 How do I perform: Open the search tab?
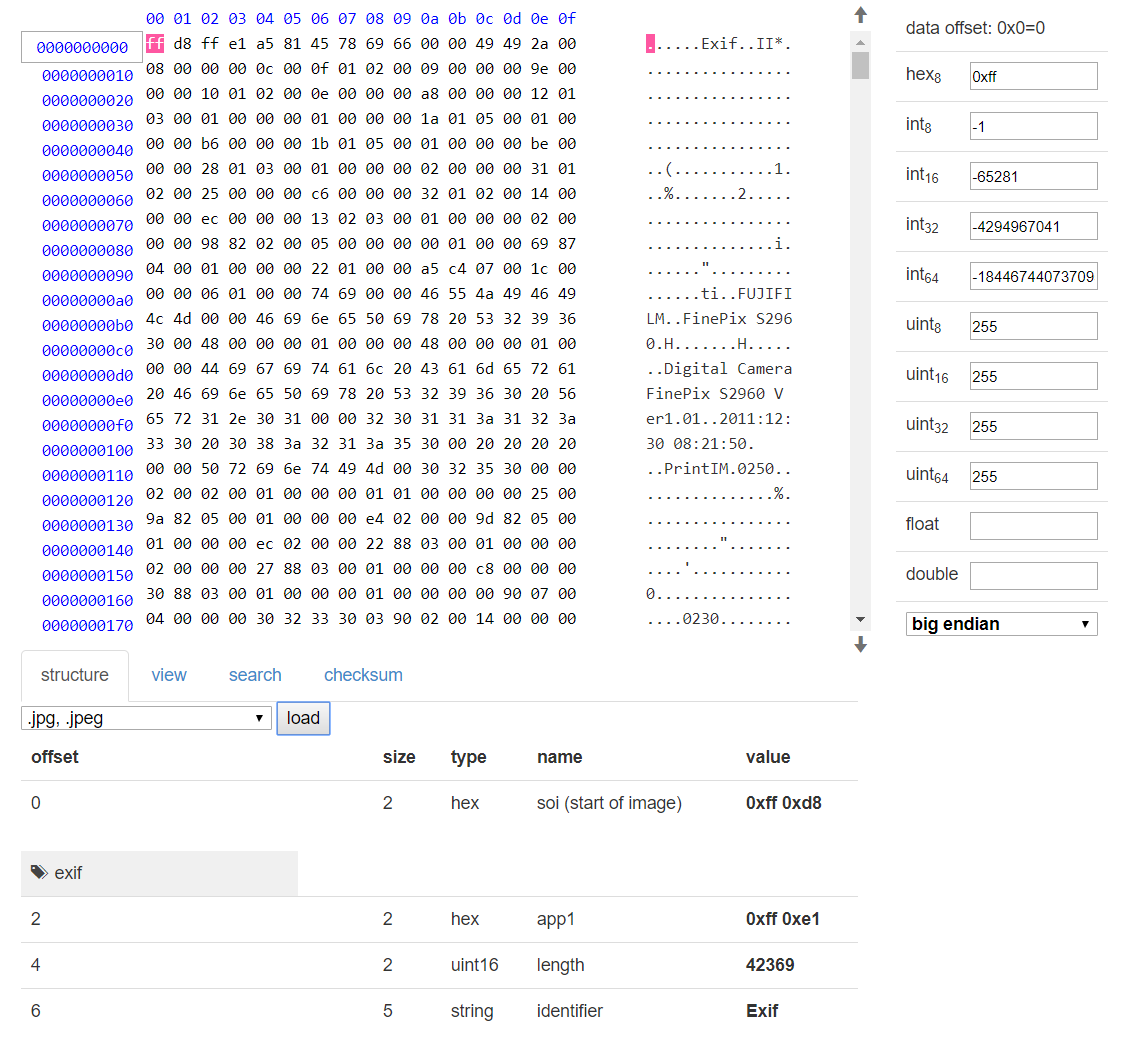click(255, 675)
